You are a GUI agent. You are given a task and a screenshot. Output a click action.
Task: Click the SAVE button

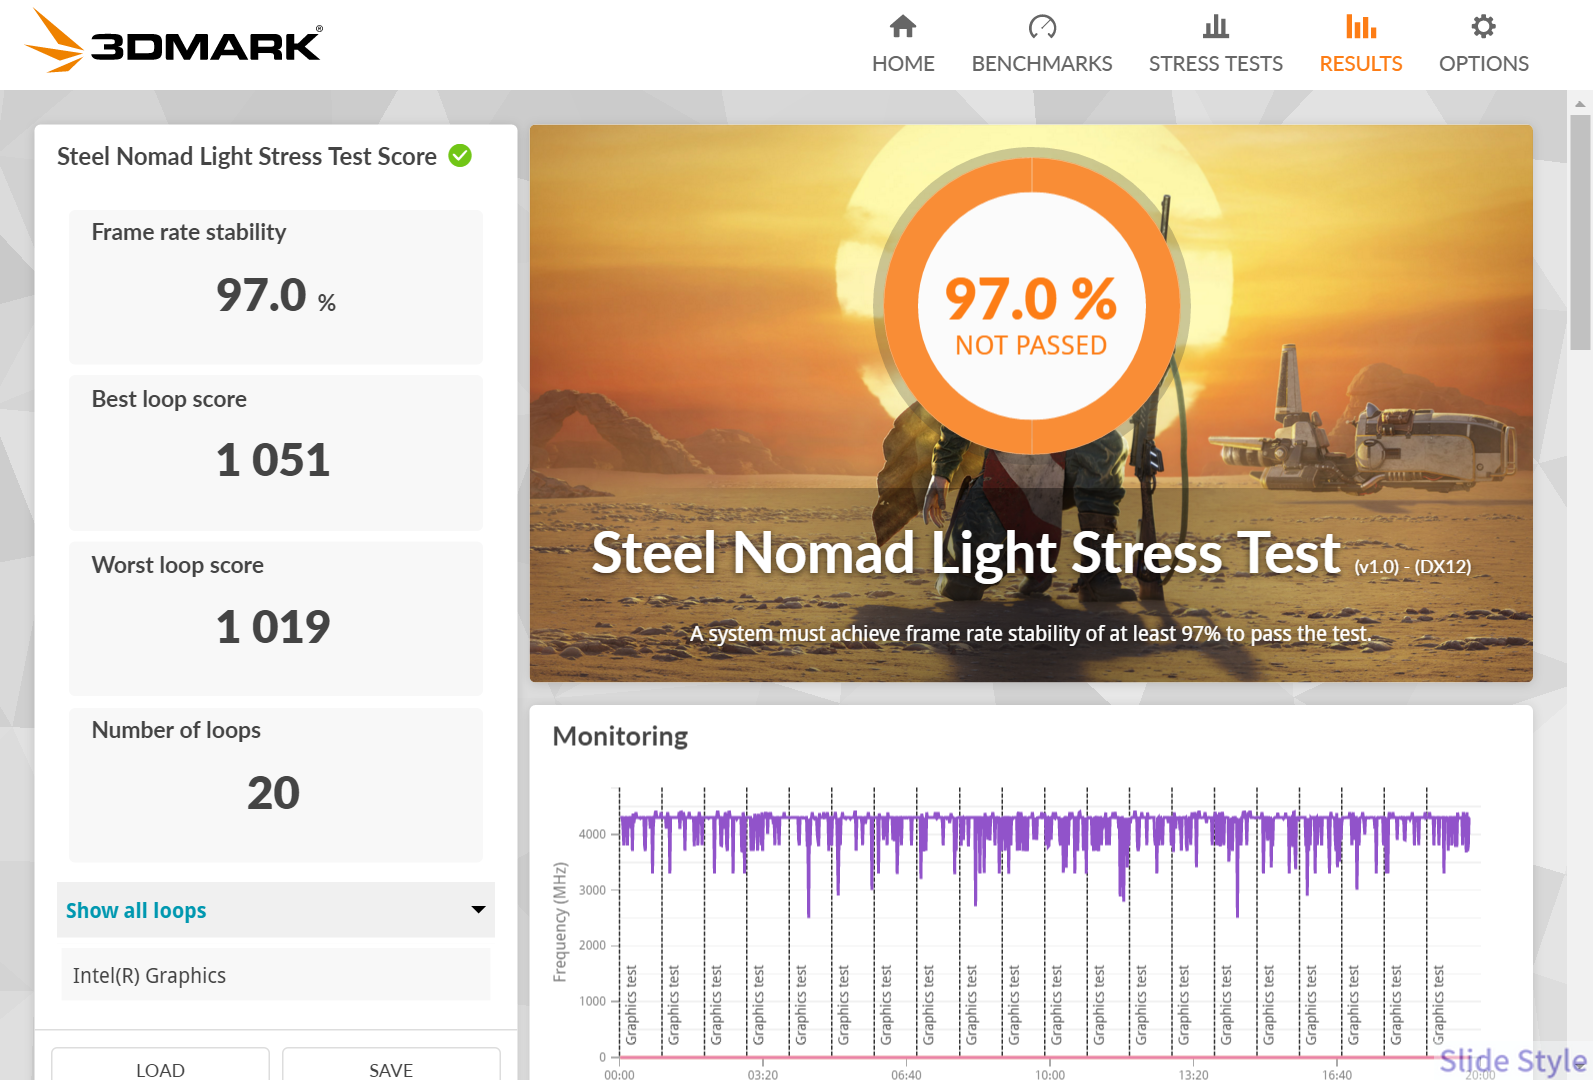(x=391, y=1065)
